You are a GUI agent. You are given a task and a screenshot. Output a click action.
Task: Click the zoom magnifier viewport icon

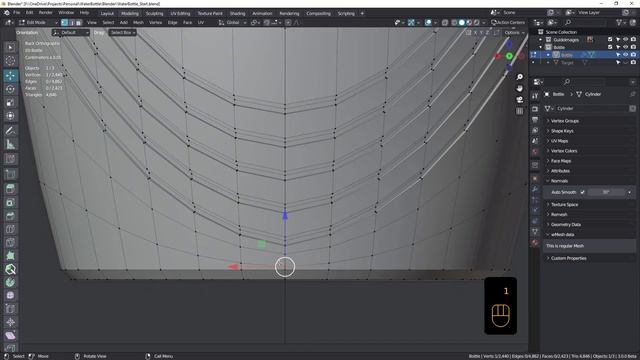coord(520,77)
